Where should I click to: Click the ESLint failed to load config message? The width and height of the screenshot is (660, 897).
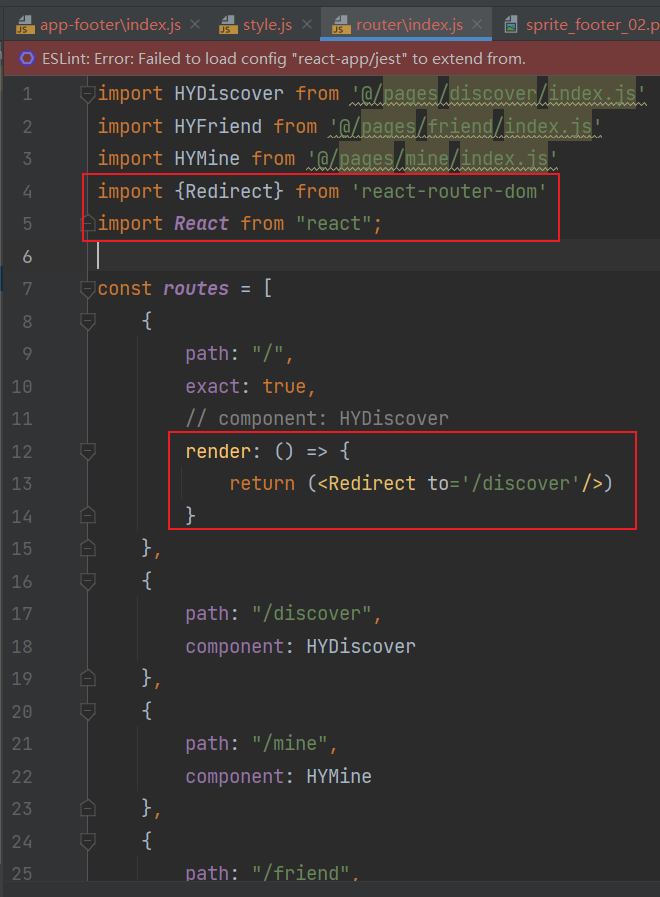(x=284, y=58)
